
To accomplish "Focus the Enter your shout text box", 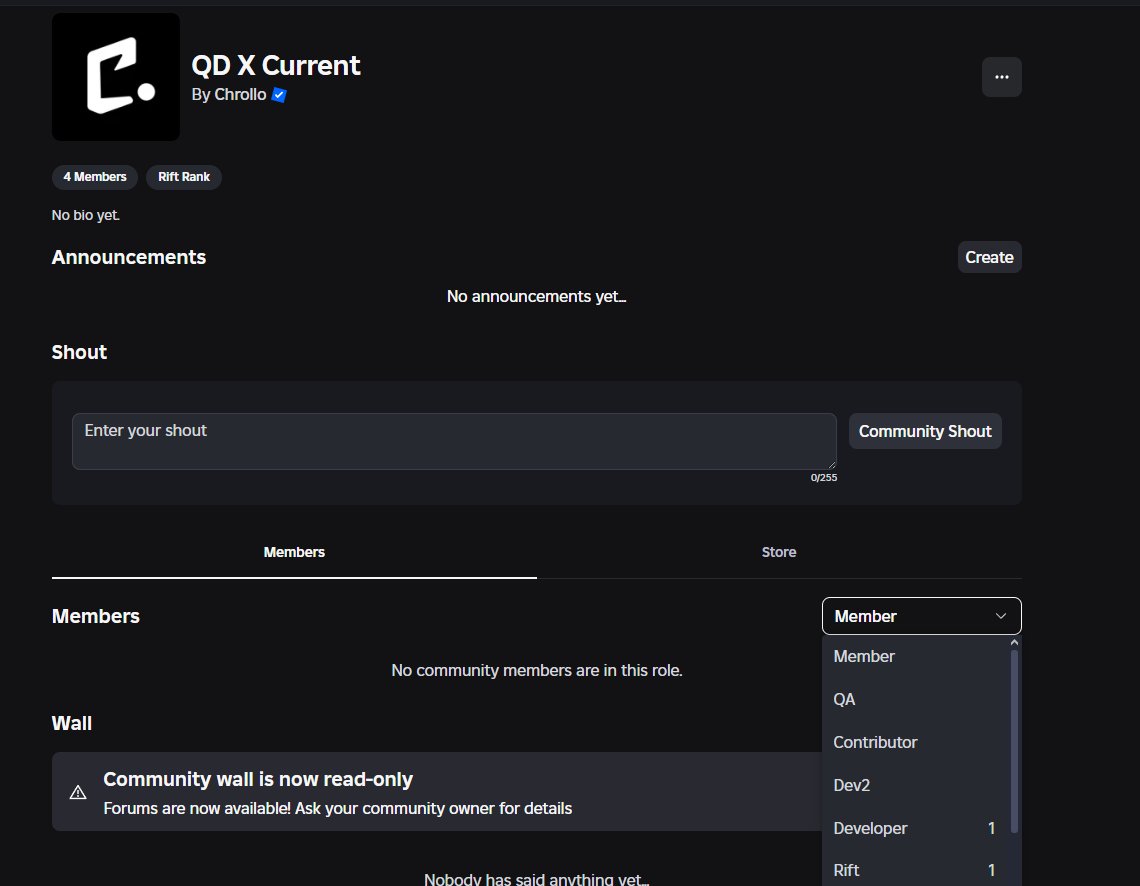I will (x=454, y=441).
